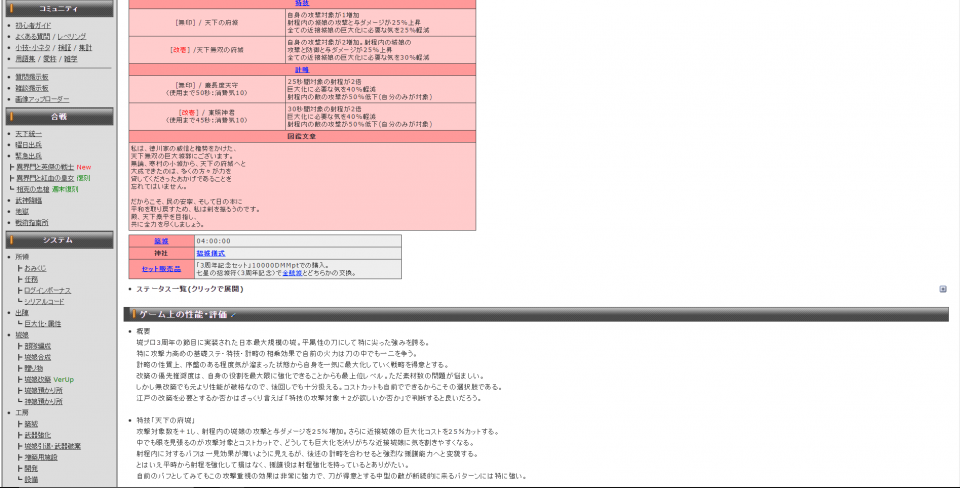Select シリアルコード in the sidebar tree
Screen dimensions: 960x488
click(47, 301)
